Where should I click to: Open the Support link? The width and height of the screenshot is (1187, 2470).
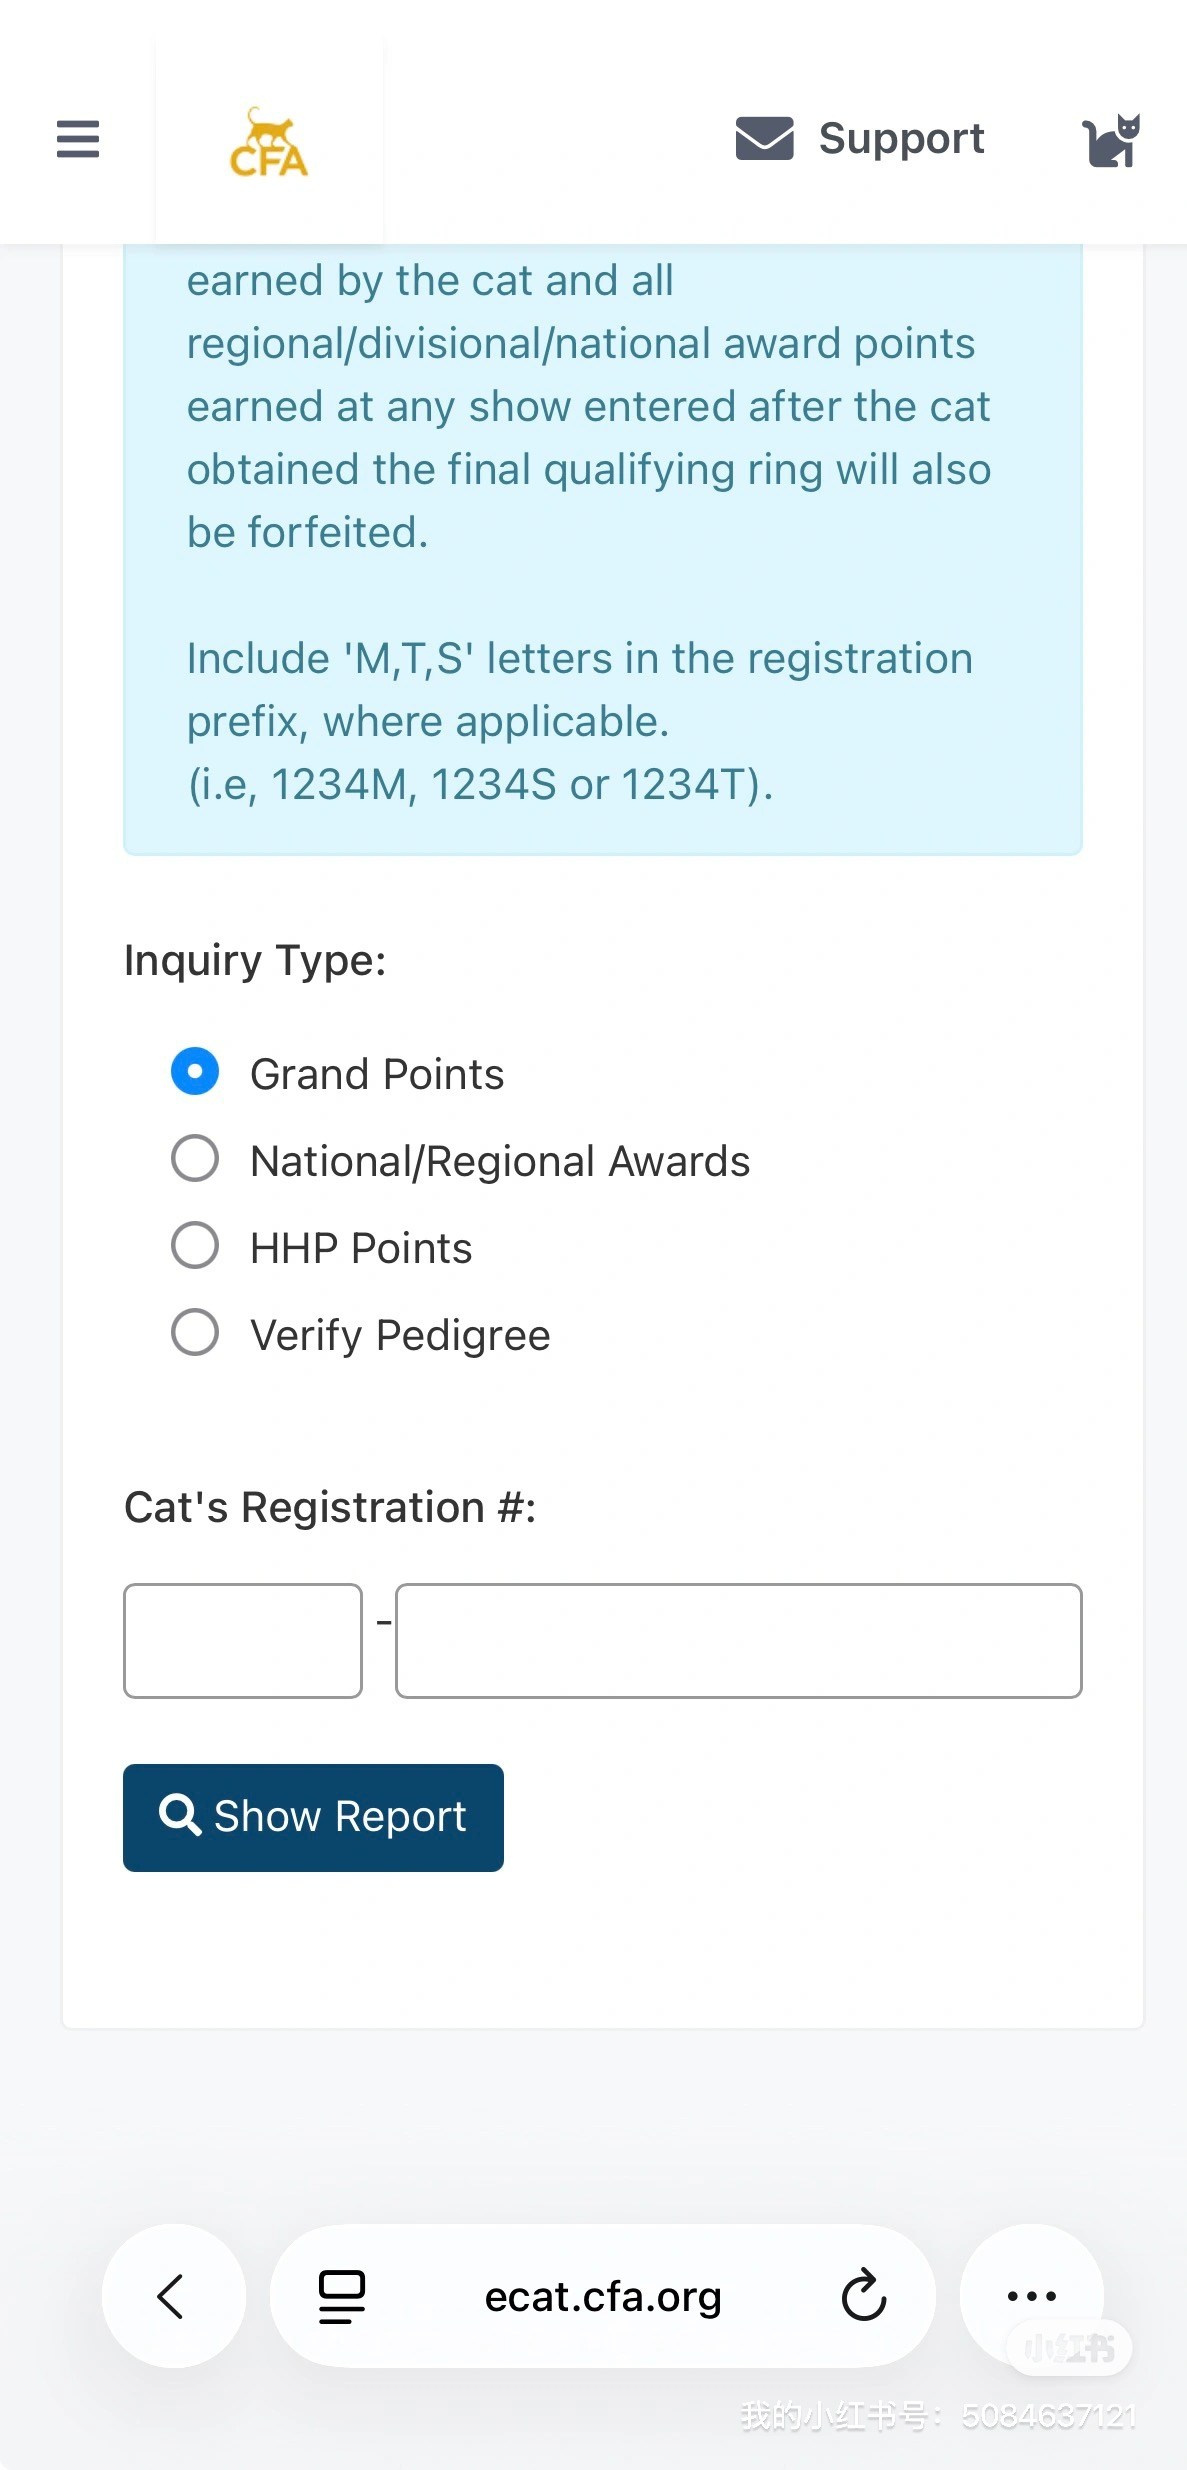pyautogui.click(x=901, y=138)
